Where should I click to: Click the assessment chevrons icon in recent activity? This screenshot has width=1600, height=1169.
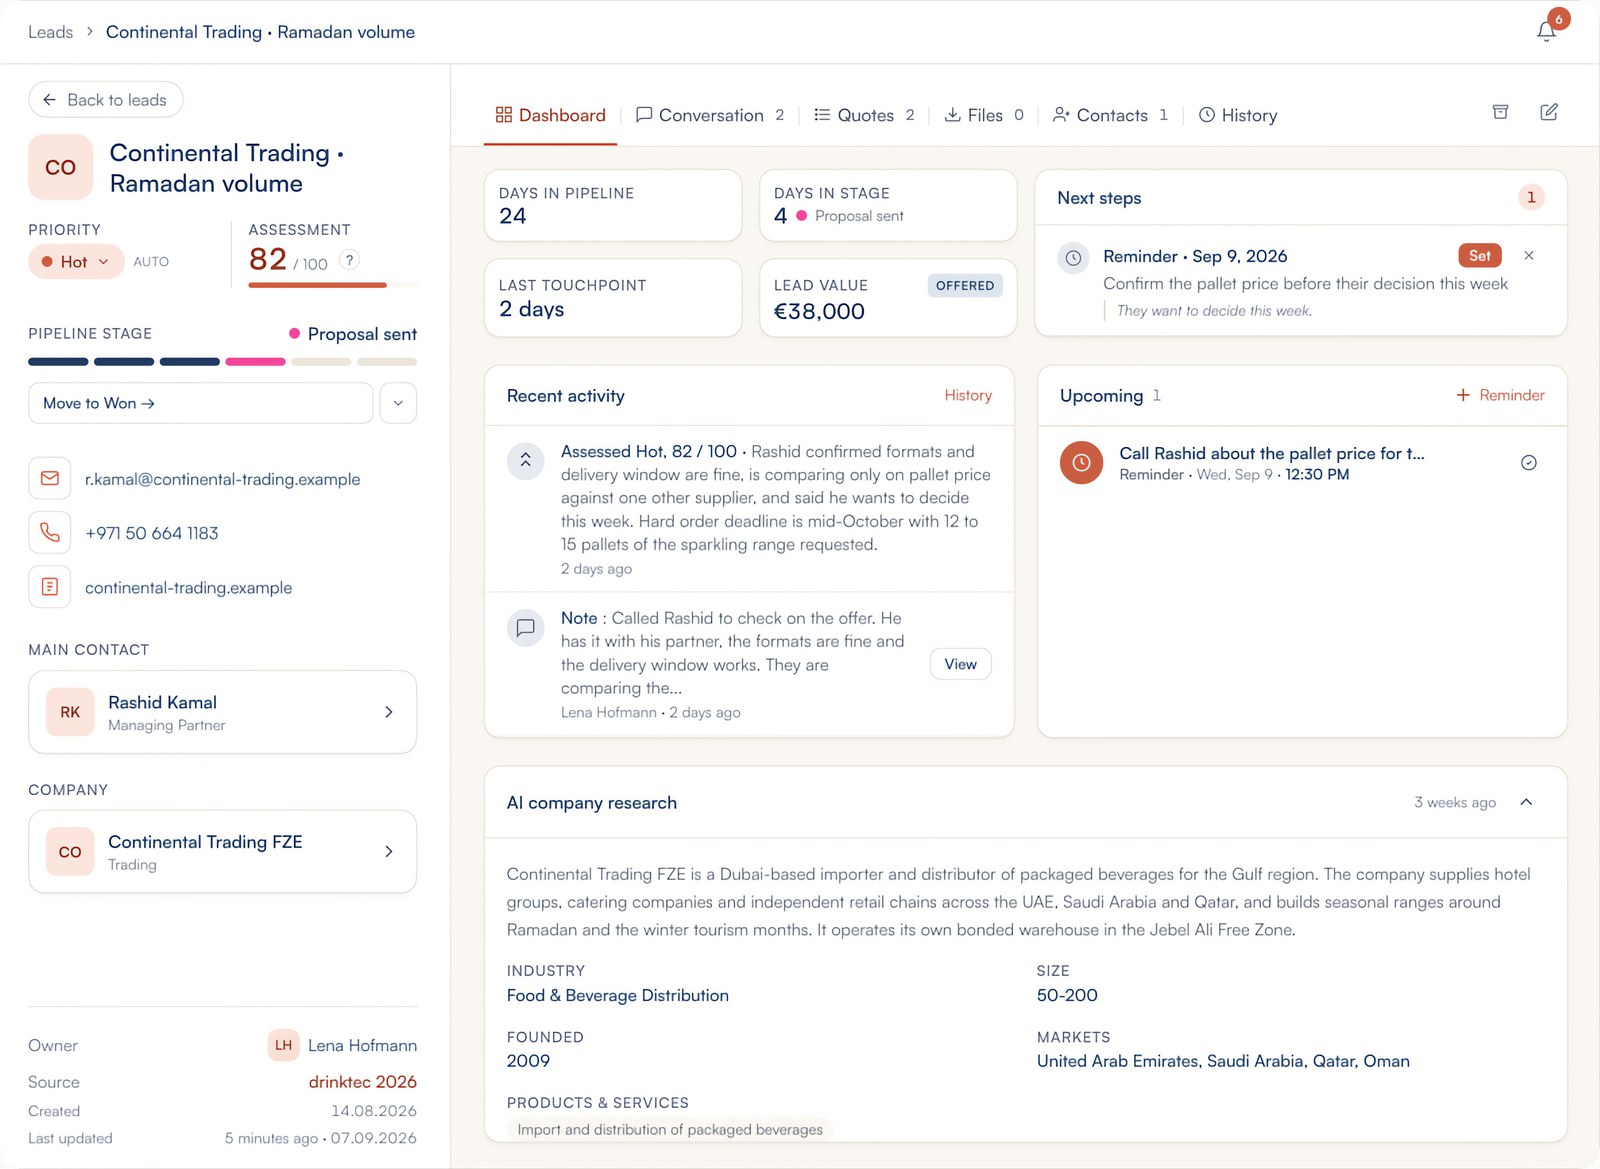pyautogui.click(x=525, y=461)
